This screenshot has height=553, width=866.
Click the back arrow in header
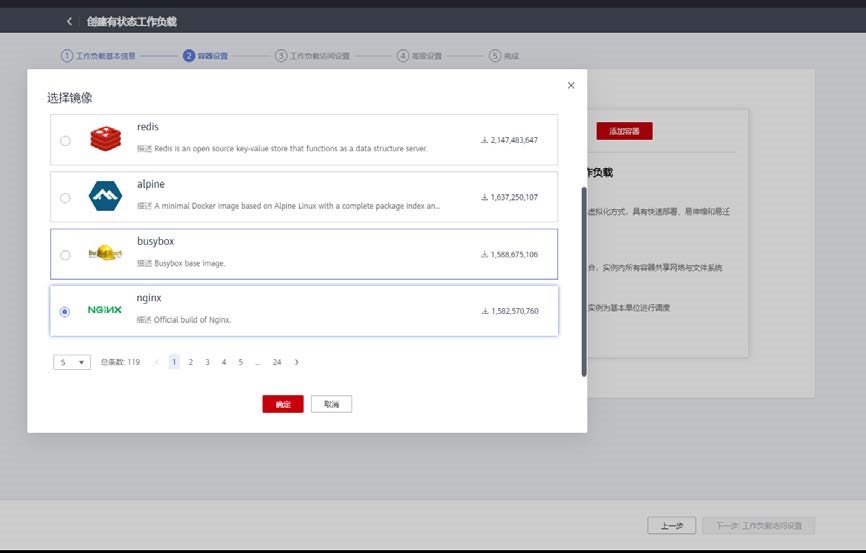[69, 22]
